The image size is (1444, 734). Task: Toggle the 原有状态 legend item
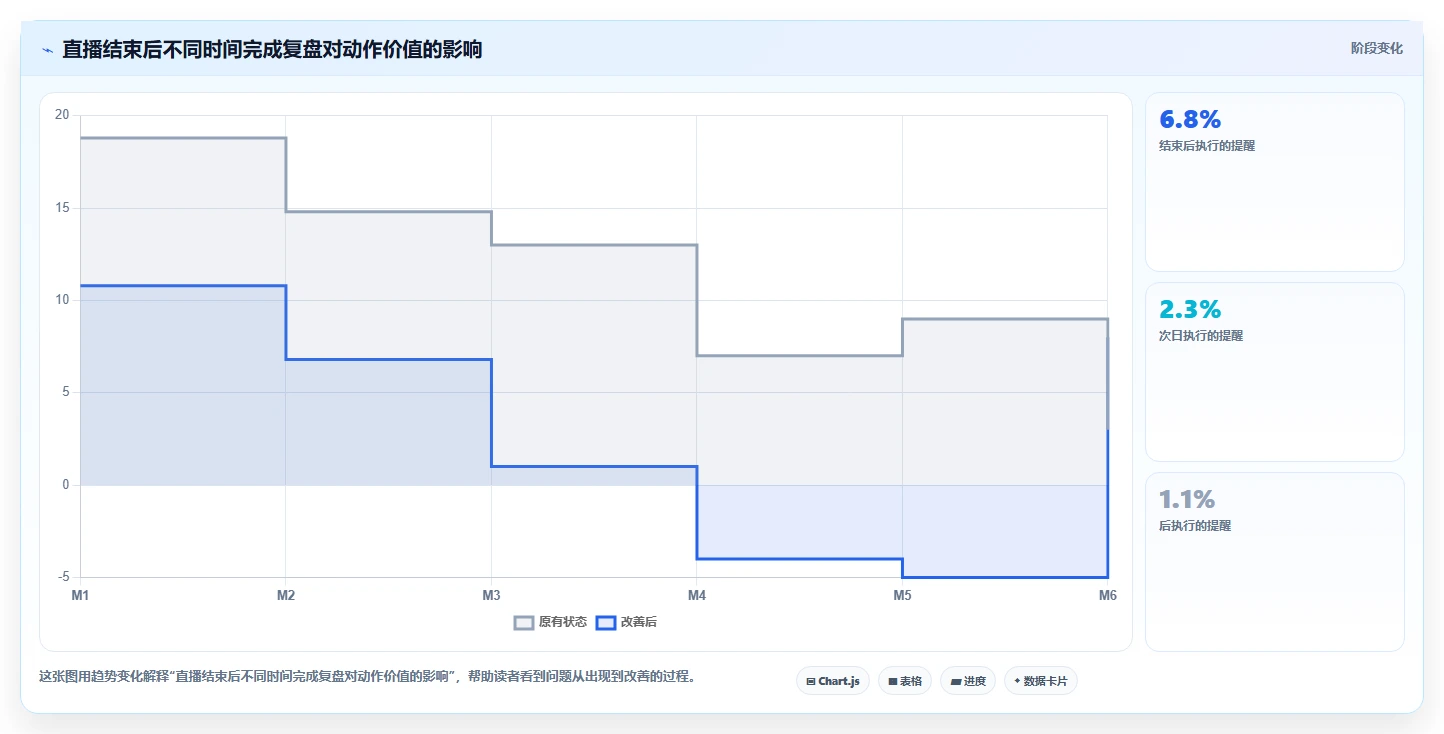coord(551,622)
